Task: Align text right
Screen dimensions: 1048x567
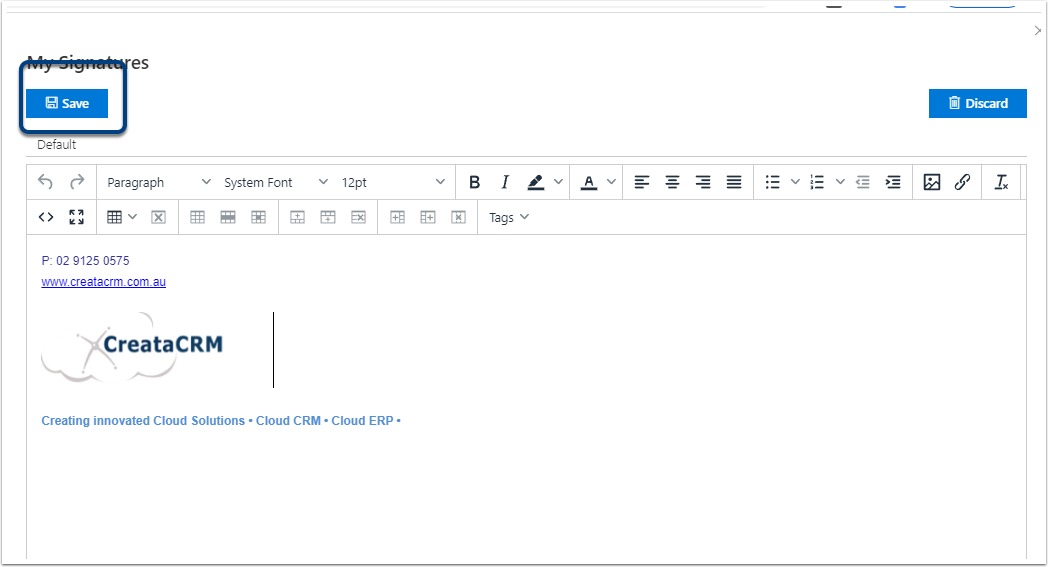Action: 703,182
